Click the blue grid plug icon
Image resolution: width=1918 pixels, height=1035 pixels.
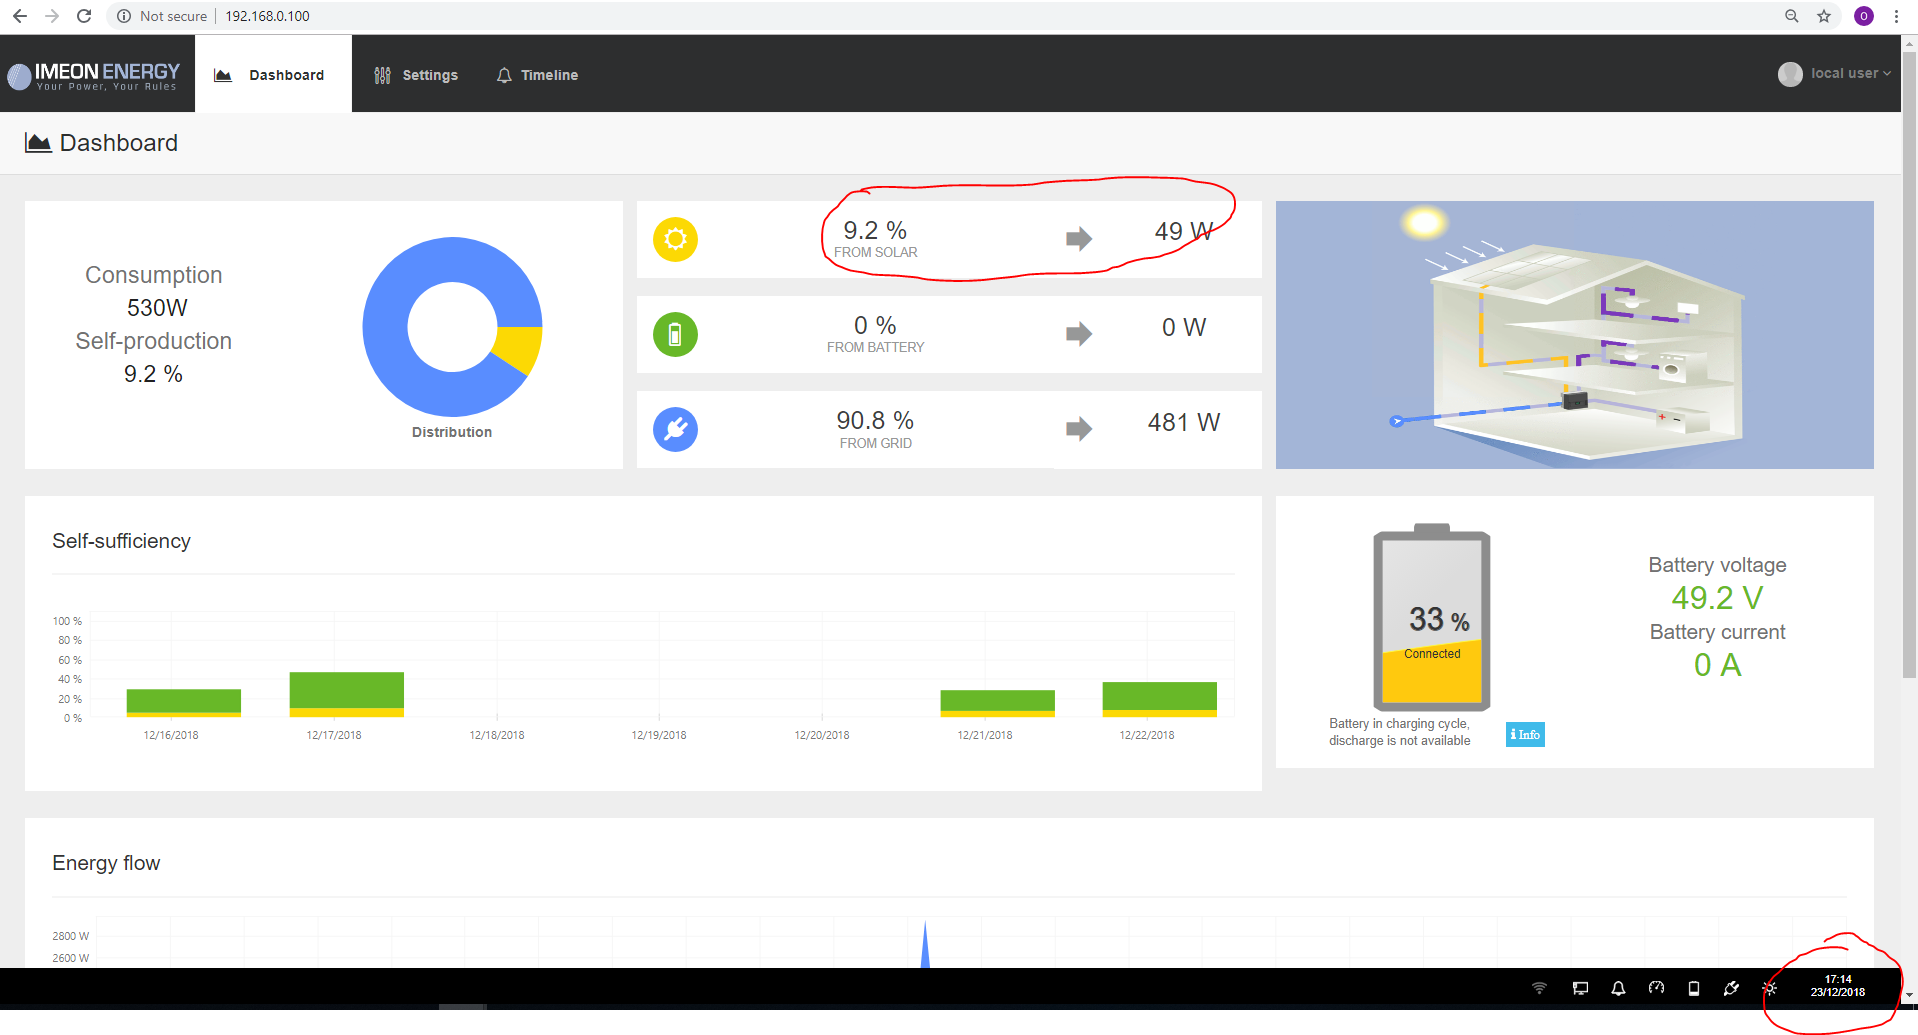point(675,429)
